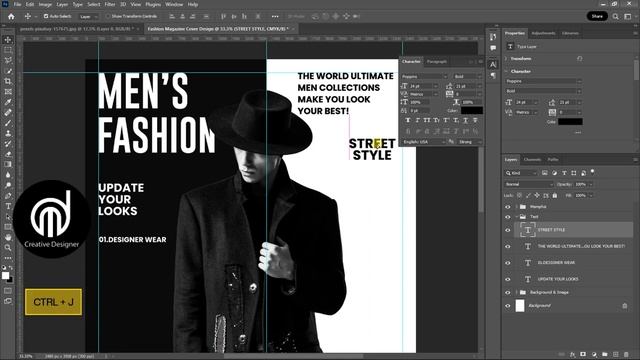Select the Clone Stamp tool
The width and height of the screenshot is (640, 360).
[8, 133]
